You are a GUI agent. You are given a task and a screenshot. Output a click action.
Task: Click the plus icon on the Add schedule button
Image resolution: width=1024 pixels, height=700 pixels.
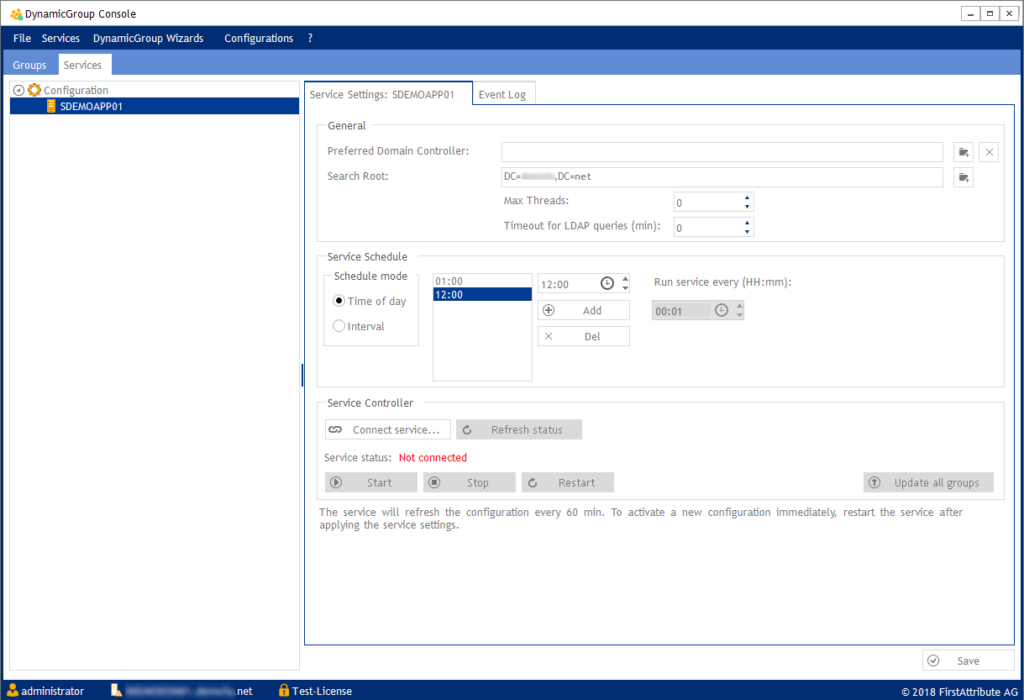coord(549,309)
